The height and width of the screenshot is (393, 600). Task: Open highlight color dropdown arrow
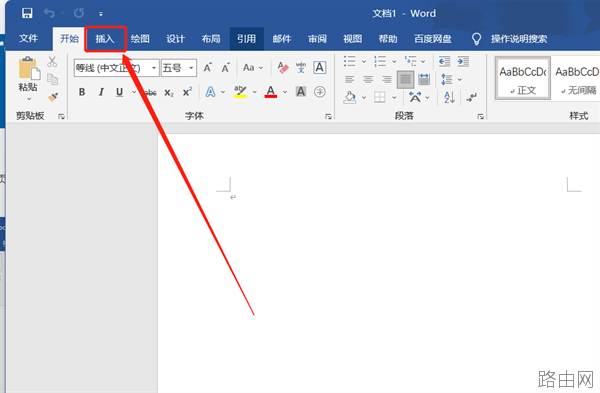pos(254,92)
